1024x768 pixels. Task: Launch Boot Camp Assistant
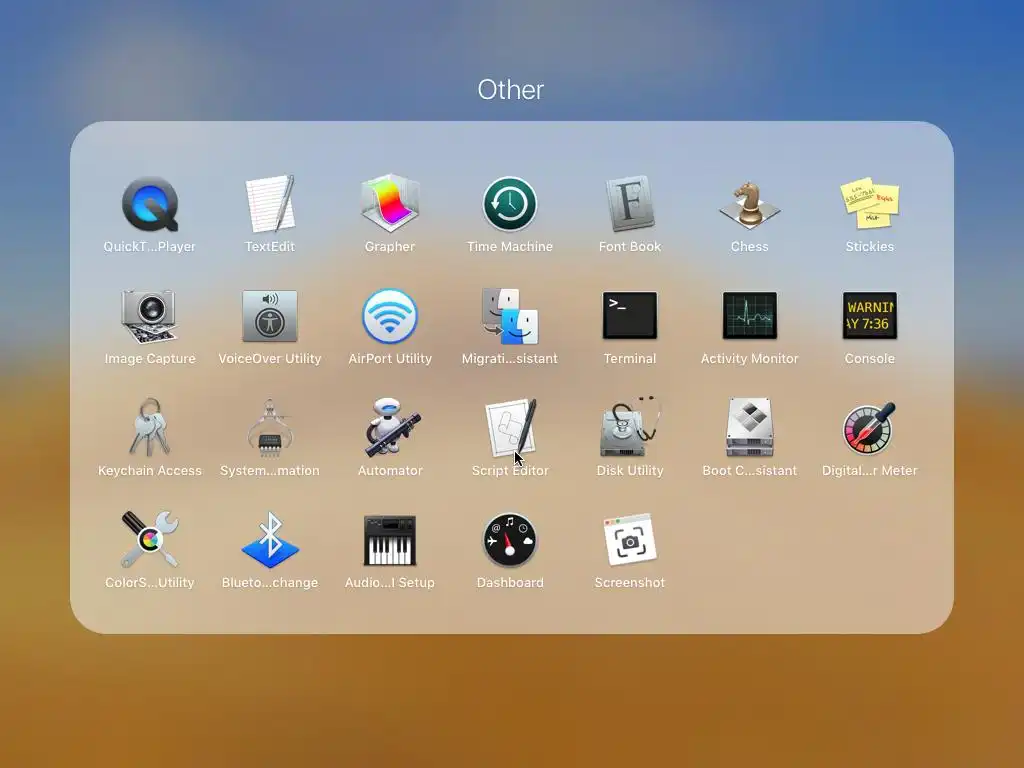pyautogui.click(x=750, y=428)
